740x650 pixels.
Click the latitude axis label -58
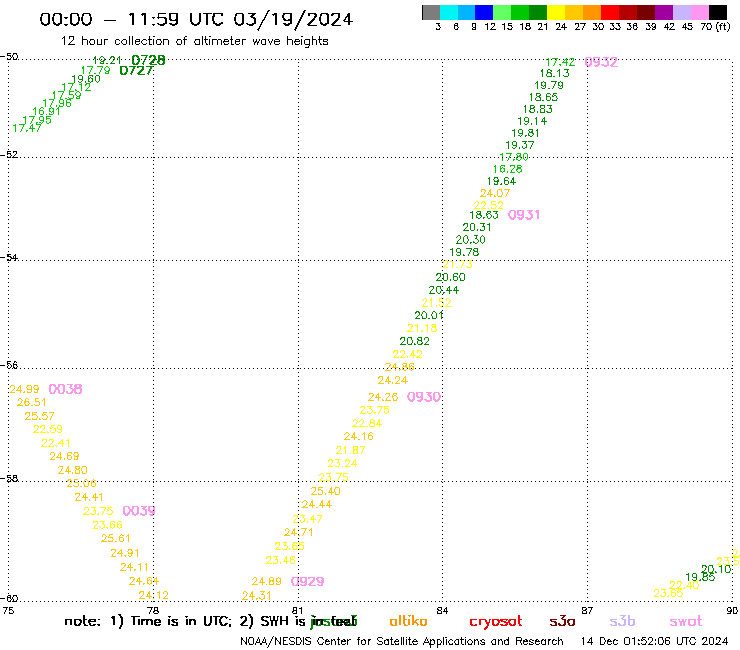9,478
